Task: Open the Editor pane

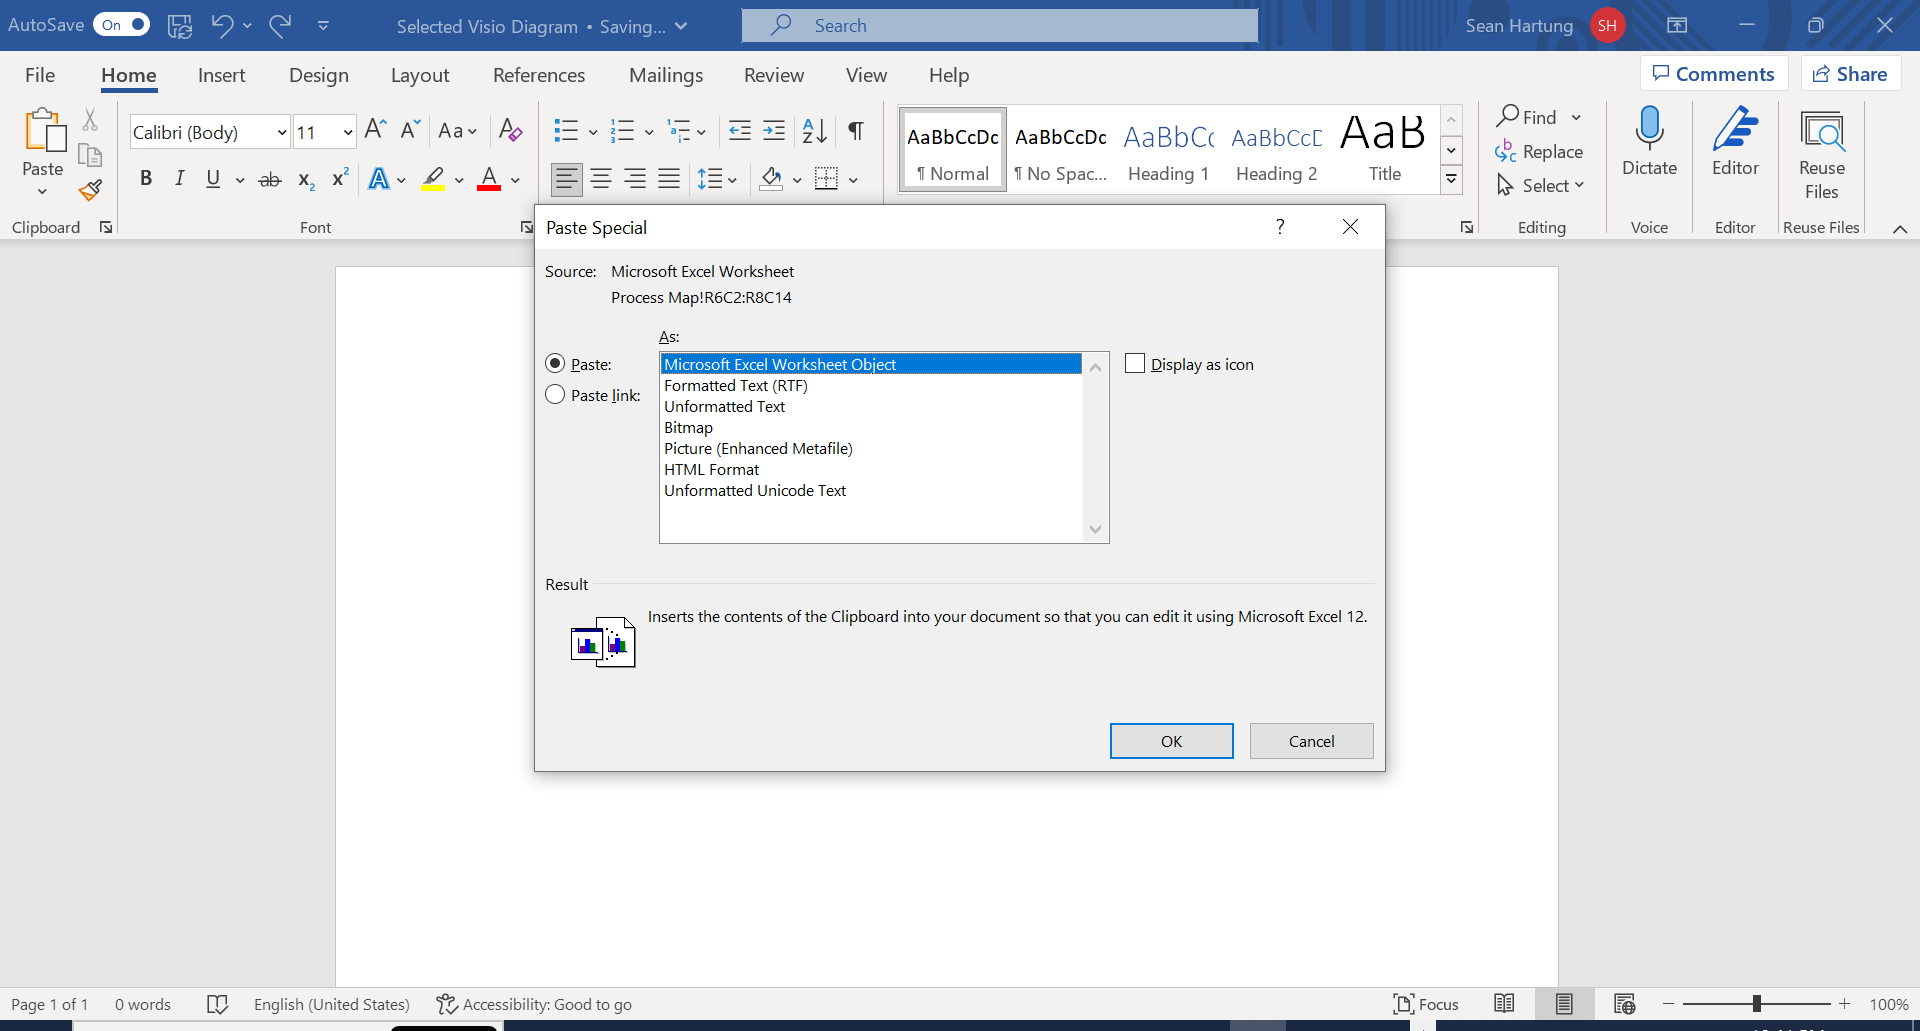Action: pos(1735,143)
